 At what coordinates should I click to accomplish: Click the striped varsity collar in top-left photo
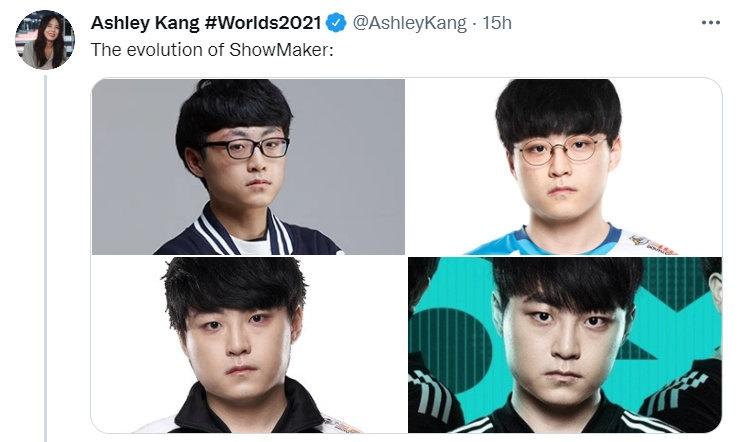tap(243, 231)
